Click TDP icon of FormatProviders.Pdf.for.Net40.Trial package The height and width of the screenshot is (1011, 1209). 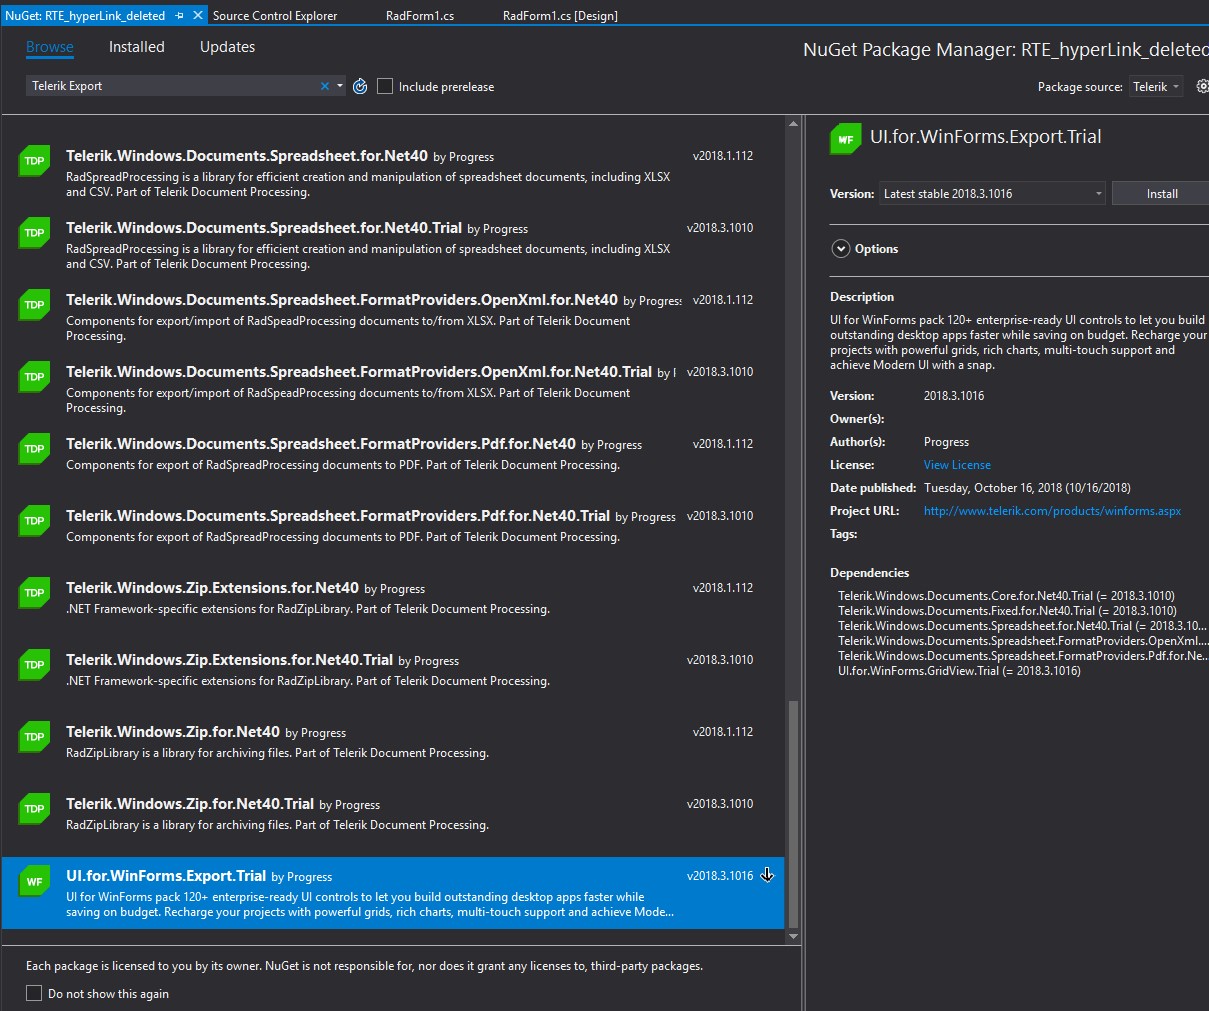35,521
